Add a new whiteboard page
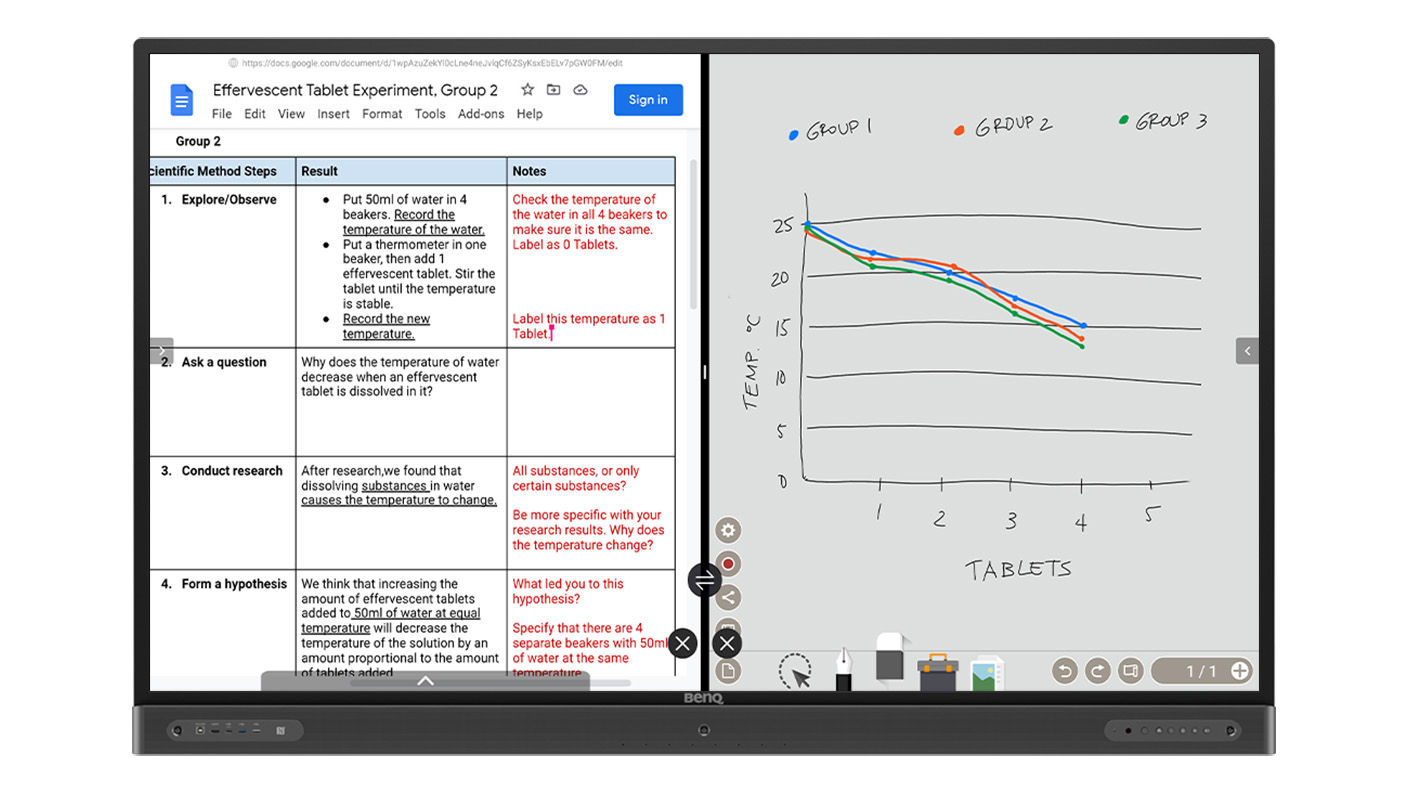1408x792 pixels. click(1240, 671)
